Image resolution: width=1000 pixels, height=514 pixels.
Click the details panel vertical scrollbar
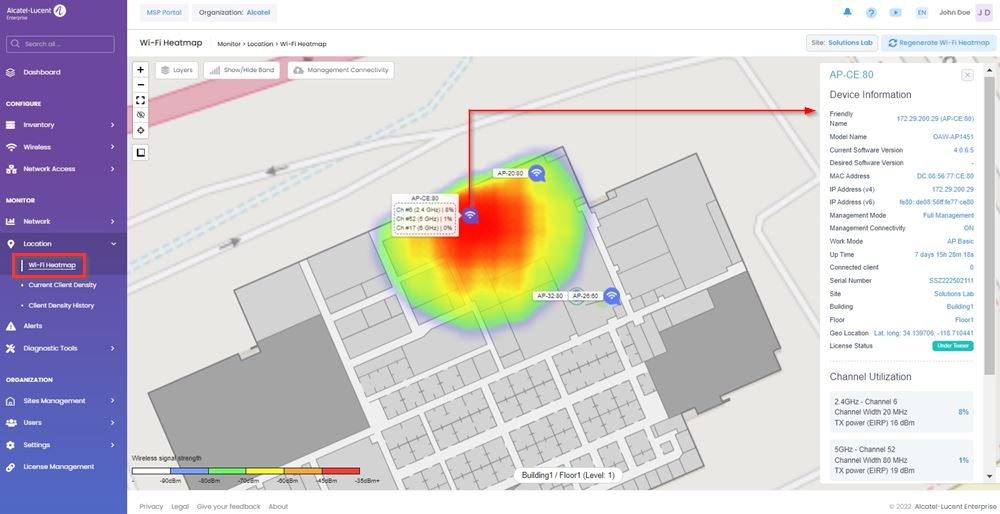(989, 223)
